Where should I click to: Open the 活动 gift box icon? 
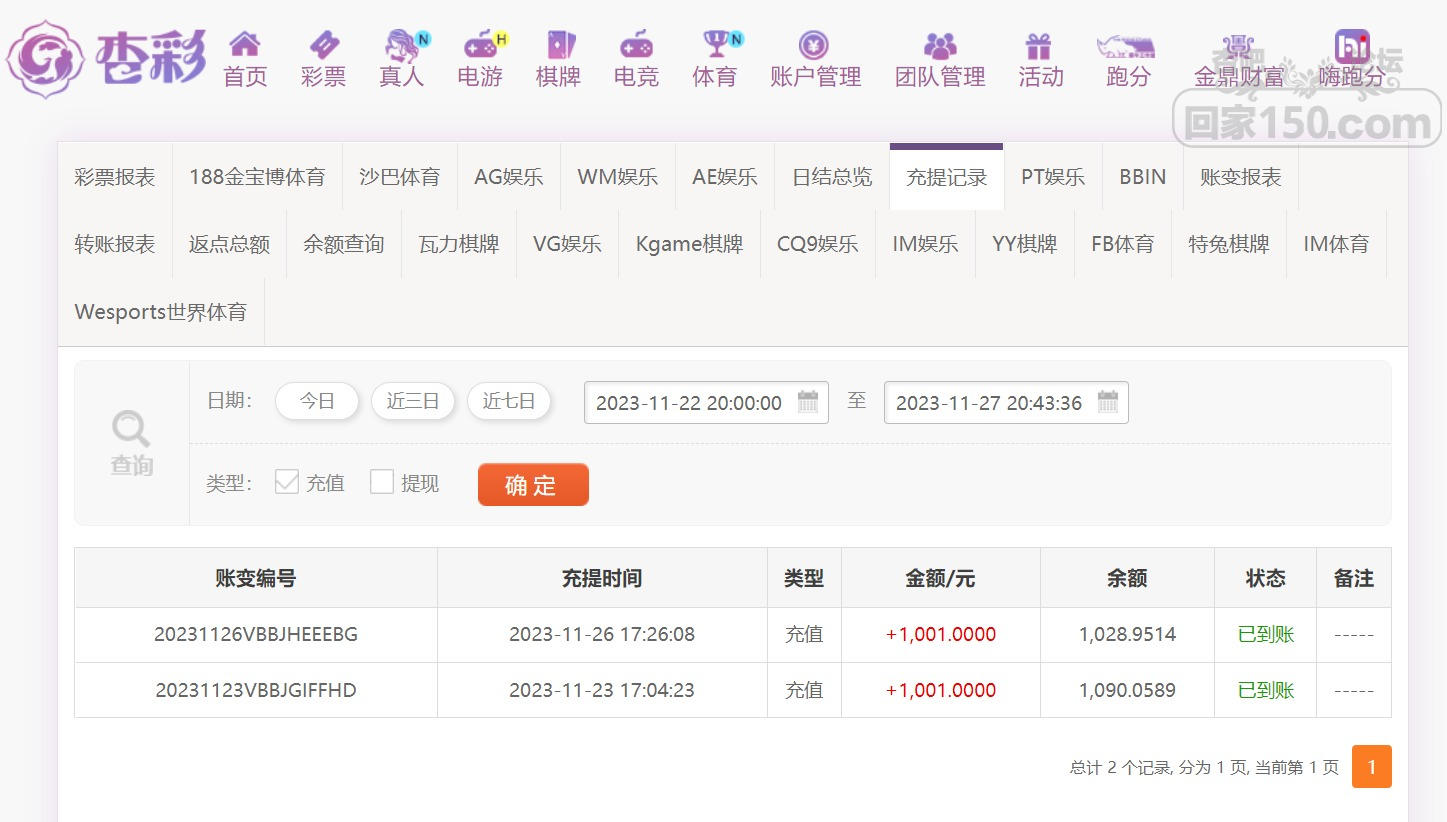(1039, 45)
